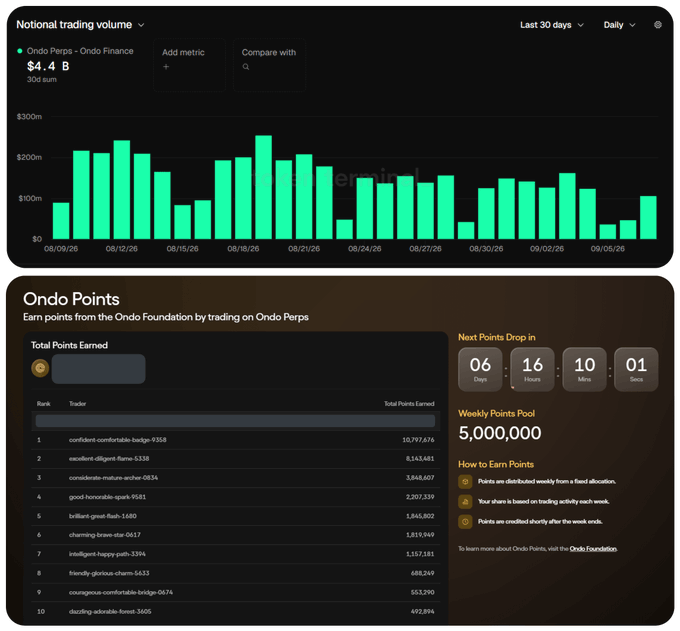Click the redacted own-rank row in leaderboard
This screenshot has height=631, width=680.
click(x=235, y=421)
